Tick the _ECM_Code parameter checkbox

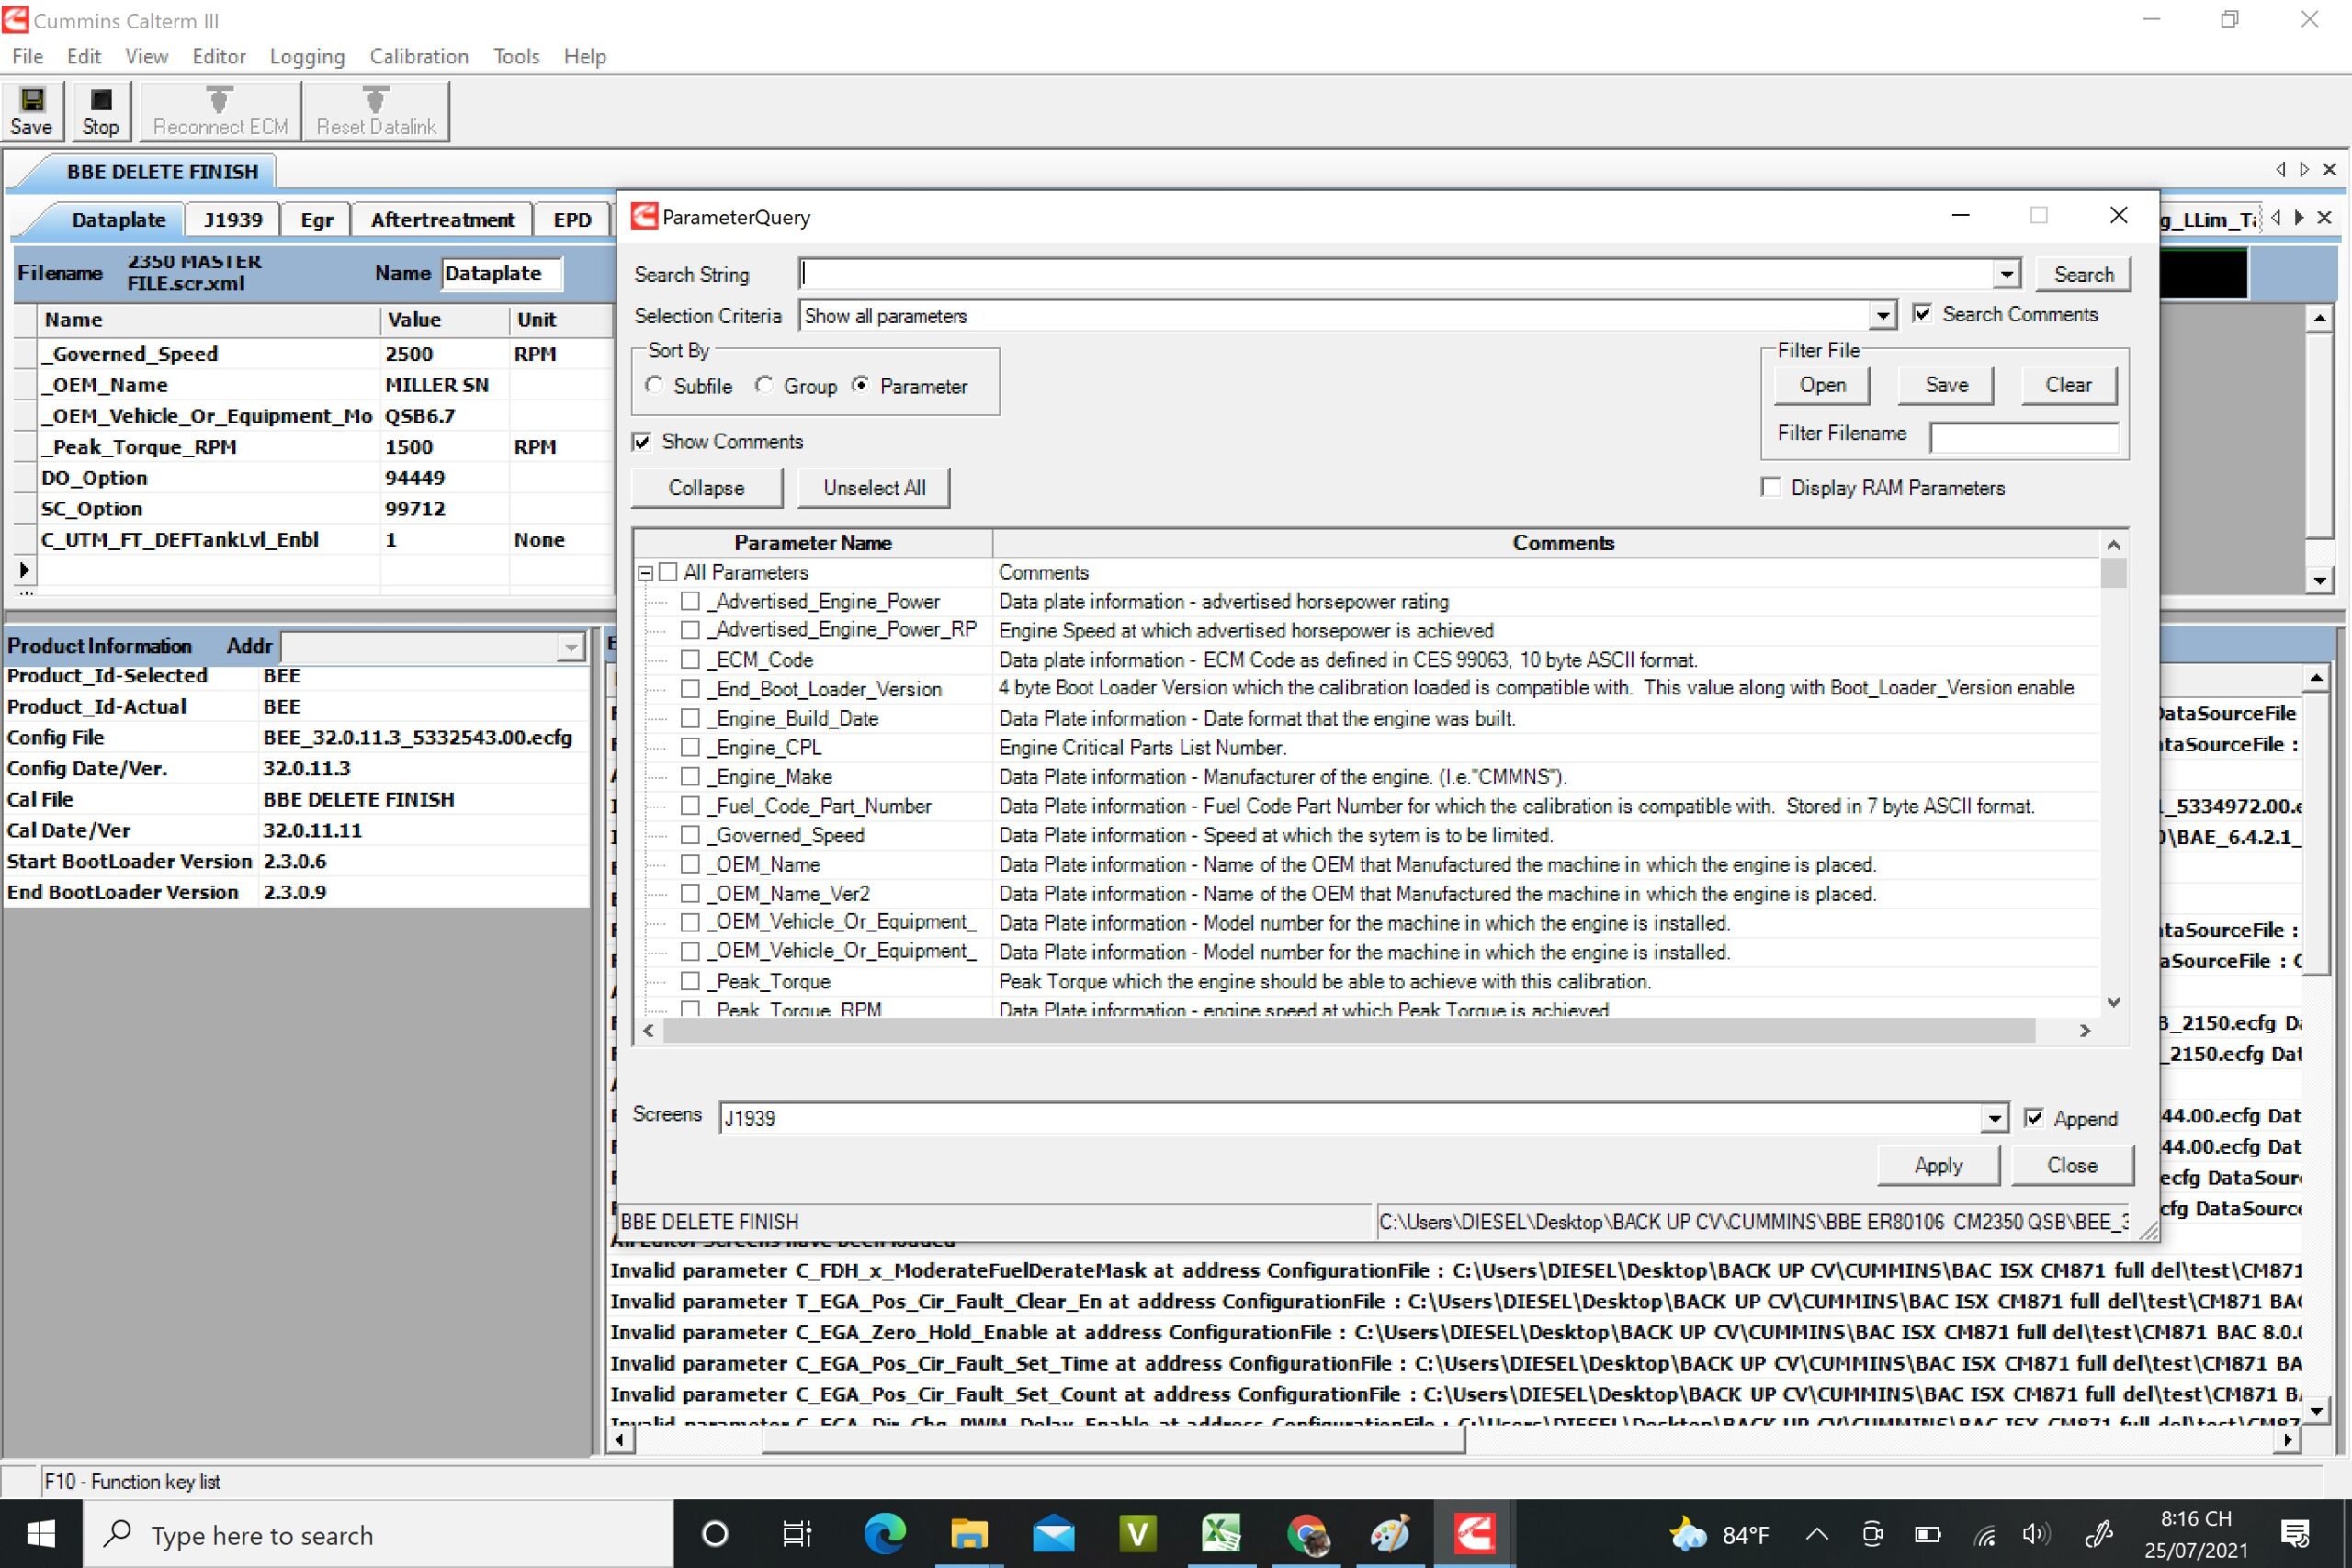[x=690, y=660]
